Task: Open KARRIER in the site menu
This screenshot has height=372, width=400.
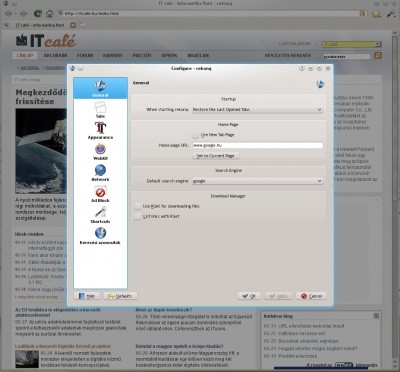Action: (x=112, y=55)
